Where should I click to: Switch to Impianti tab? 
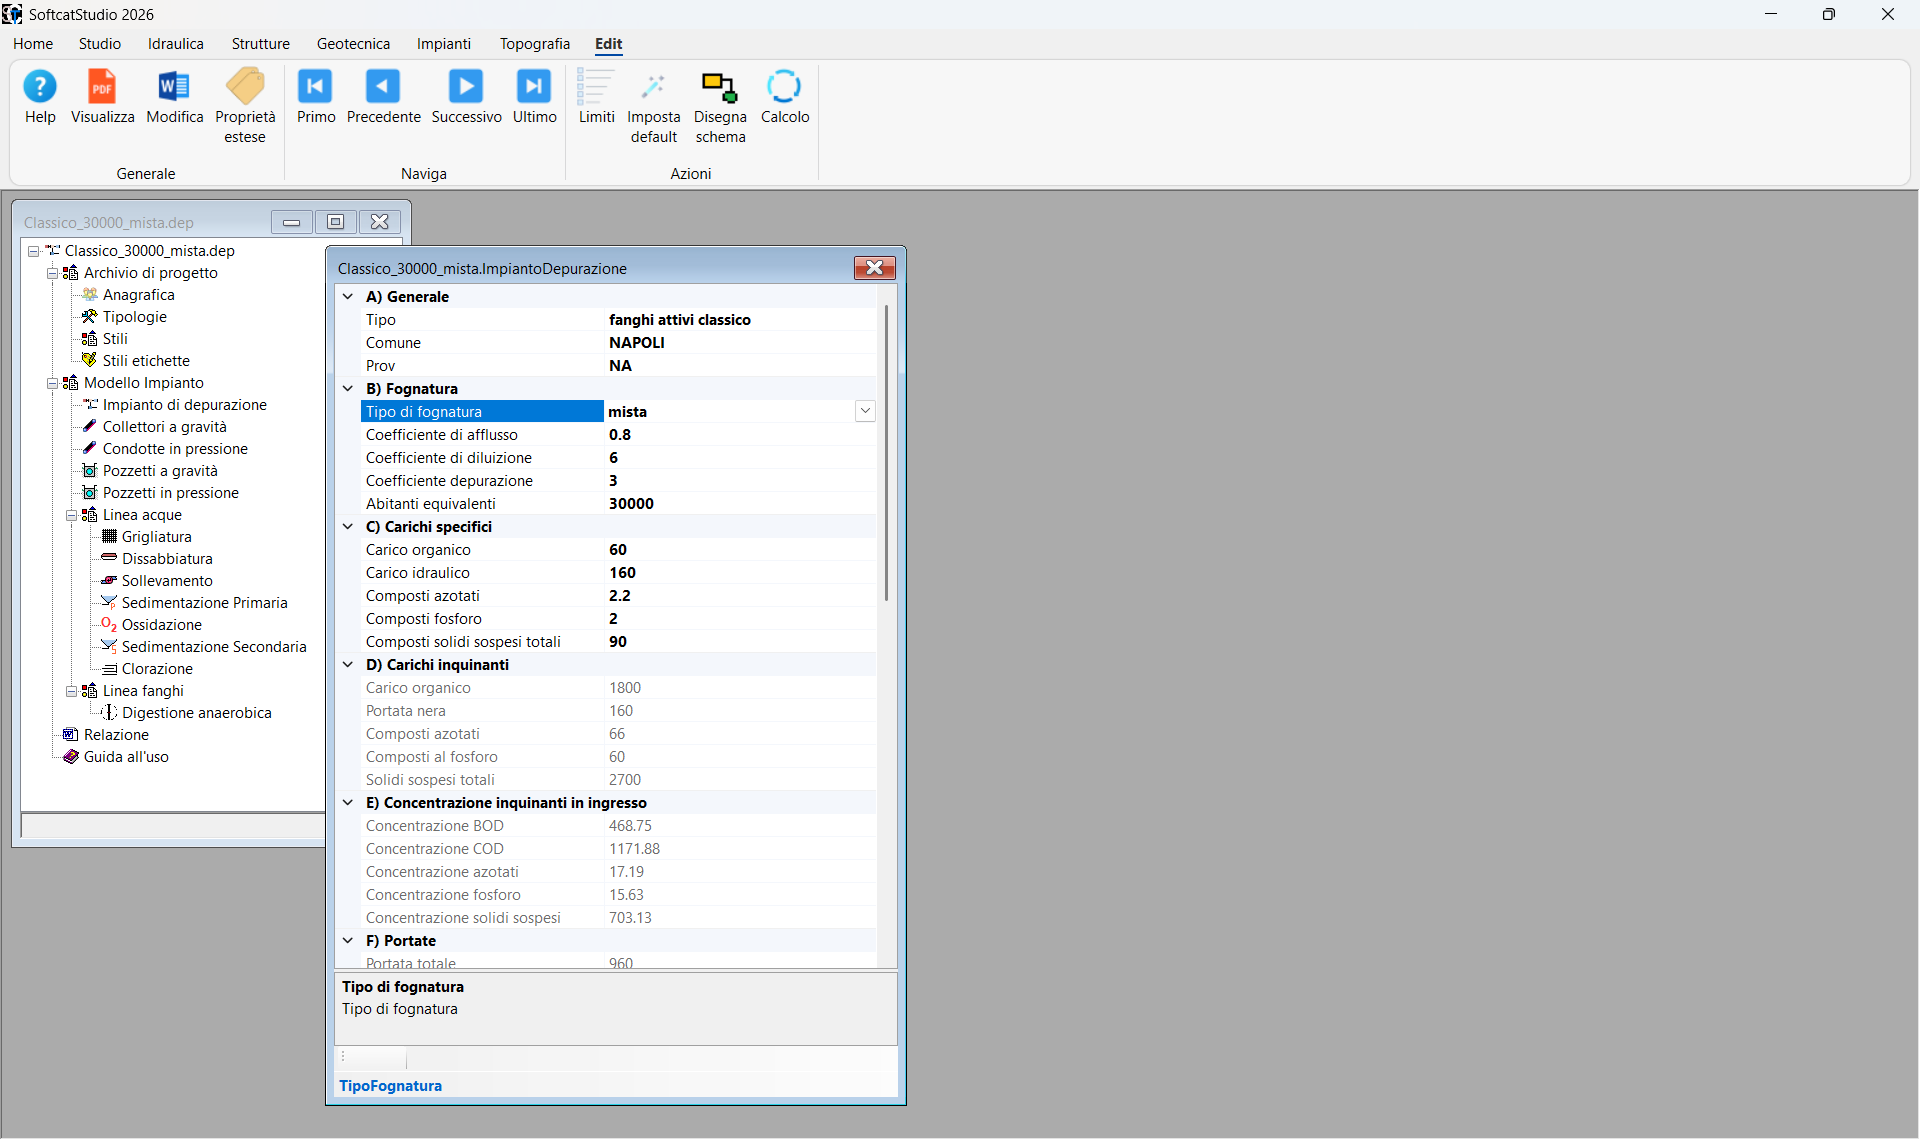[444, 44]
